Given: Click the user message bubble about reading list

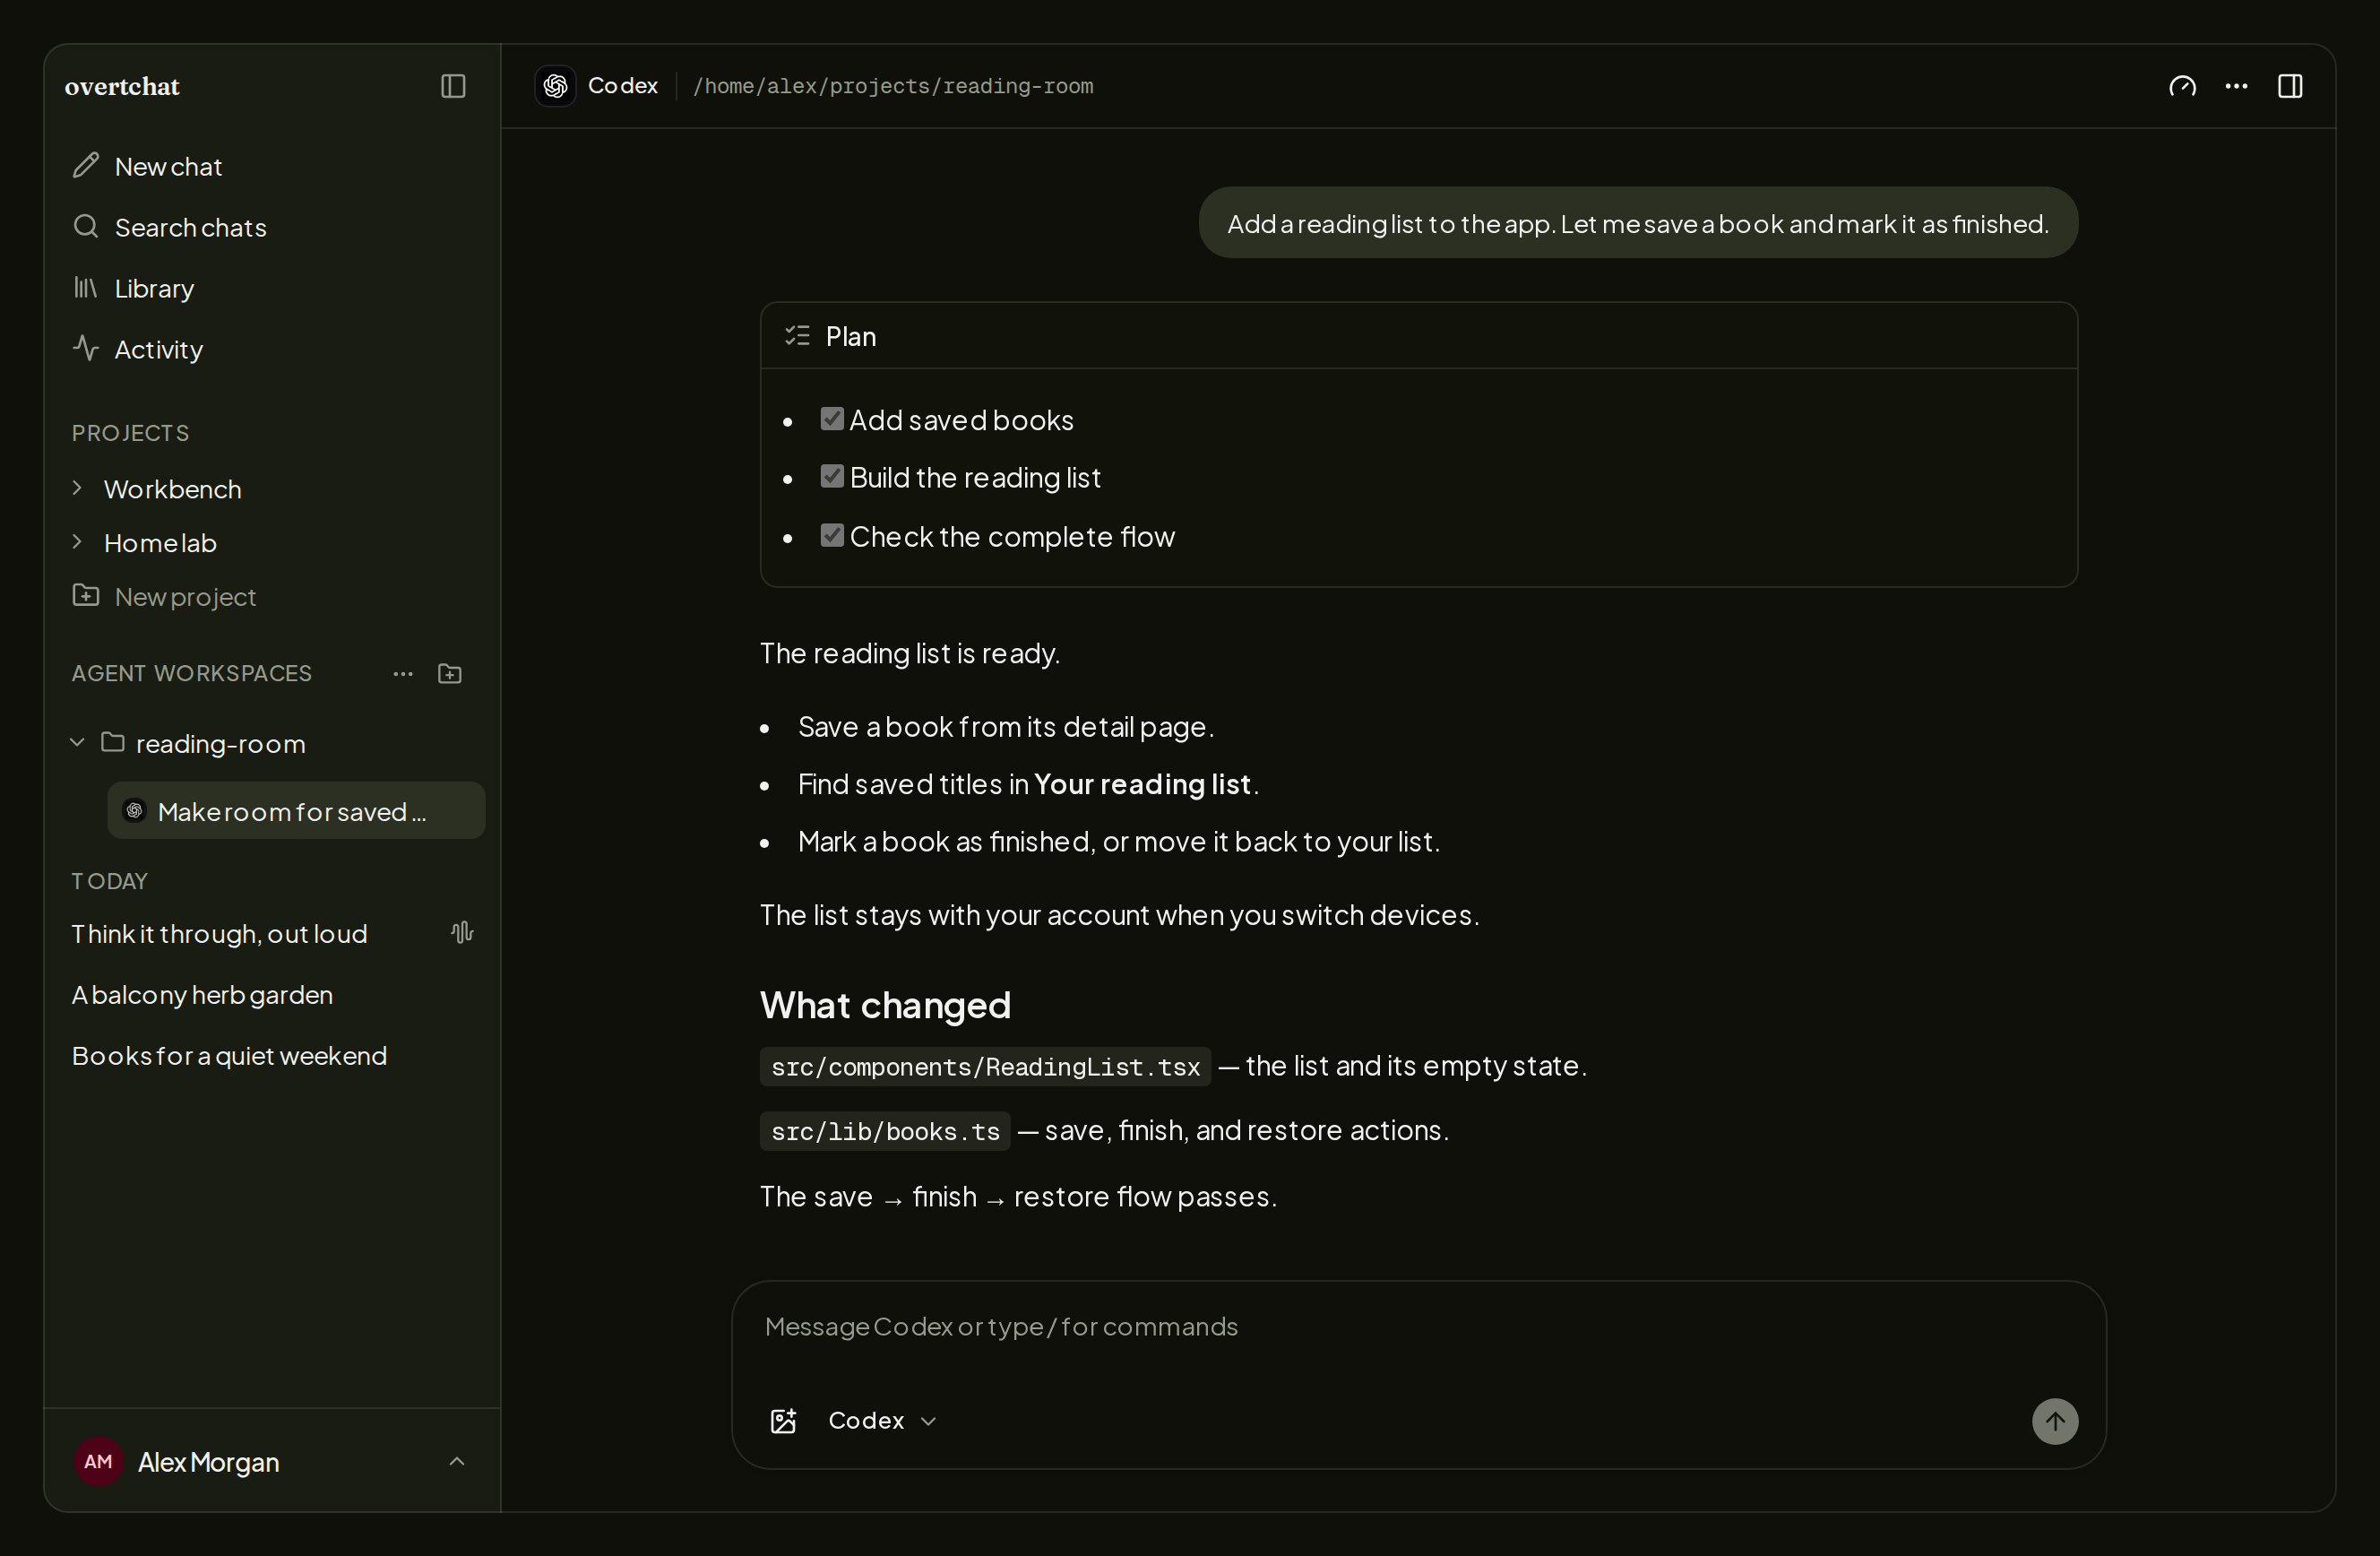Looking at the screenshot, I should pos(1638,223).
